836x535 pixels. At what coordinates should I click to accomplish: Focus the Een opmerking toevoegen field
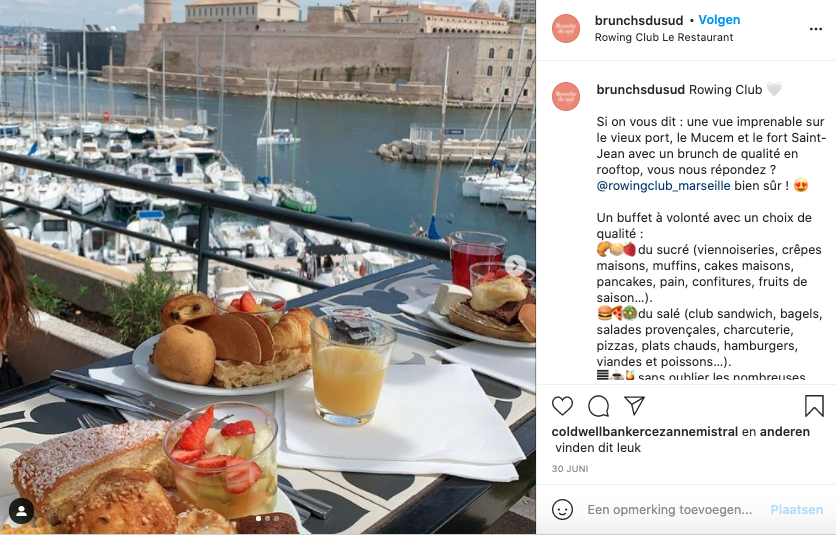coord(669,510)
